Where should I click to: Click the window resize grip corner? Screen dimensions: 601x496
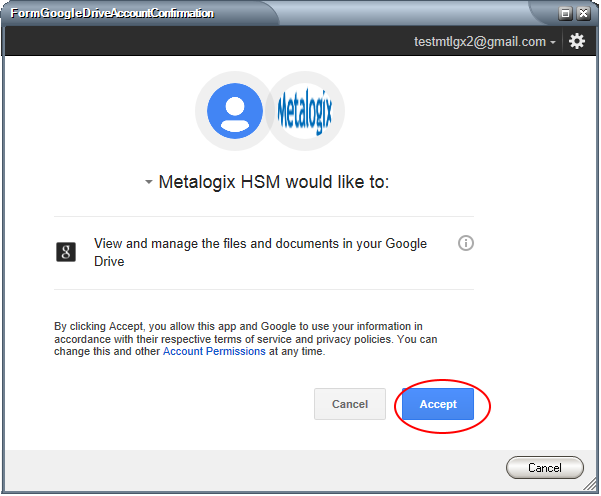click(x=590, y=486)
